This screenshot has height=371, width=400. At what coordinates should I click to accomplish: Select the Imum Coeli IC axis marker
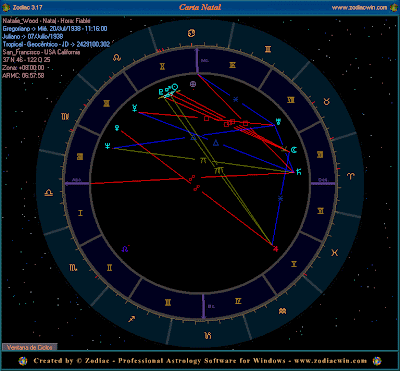point(204,306)
